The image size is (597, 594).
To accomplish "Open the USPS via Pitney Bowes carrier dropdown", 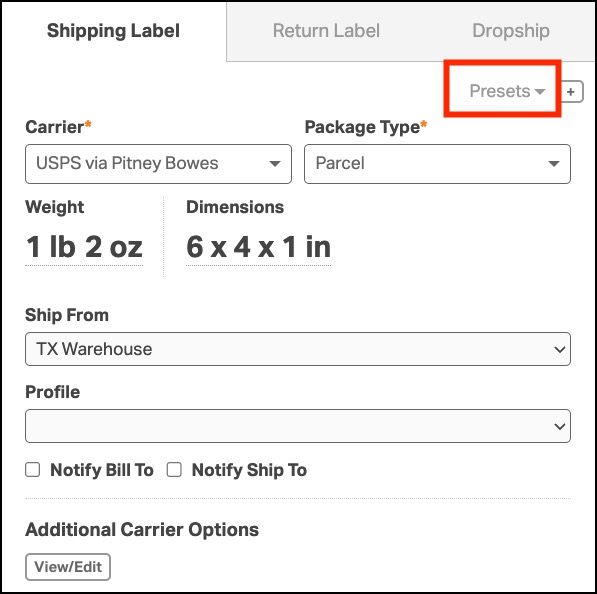I will pyautogui.click(x=158, y=164).
